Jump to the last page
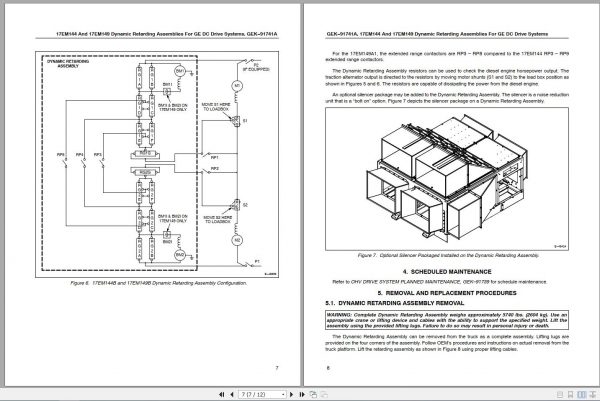The image size is (600, 401). coord(302,394)
